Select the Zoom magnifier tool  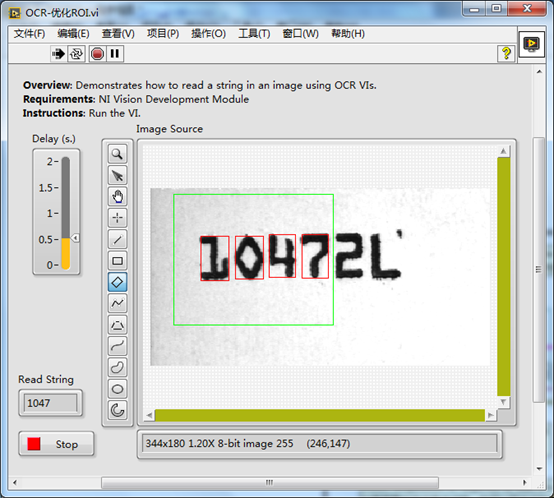click(x=117, y=154)
